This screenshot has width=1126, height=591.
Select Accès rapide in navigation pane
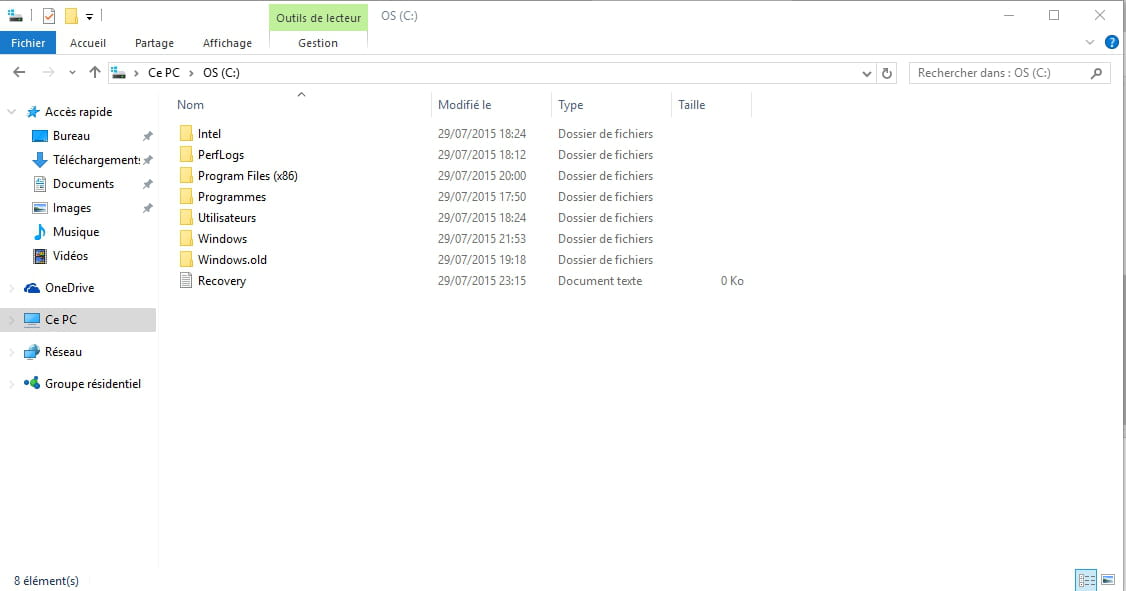point(78,112)
